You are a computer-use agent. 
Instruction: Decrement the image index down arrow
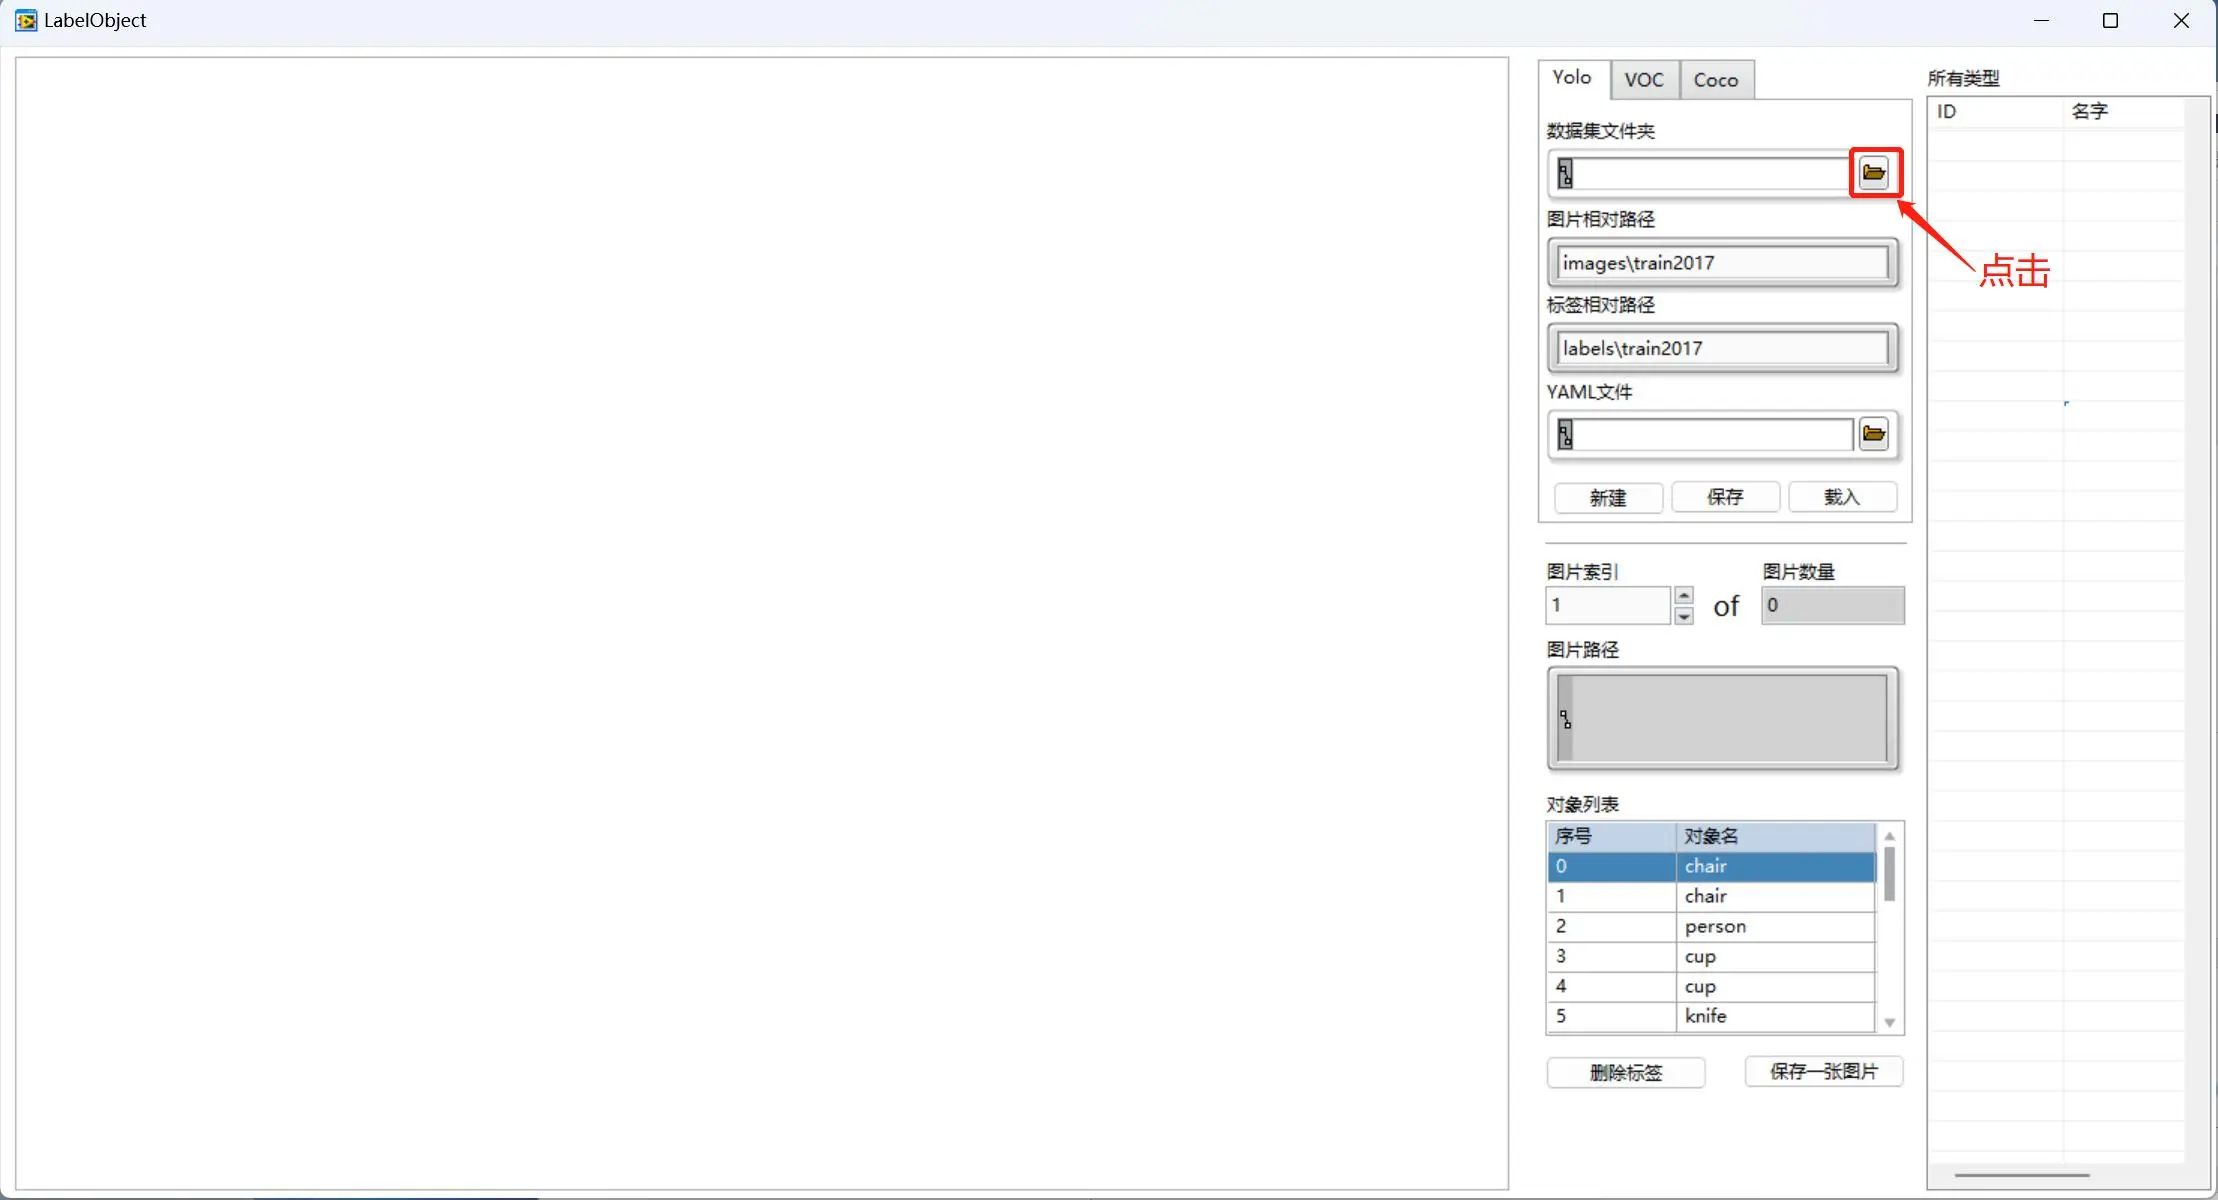tap(1684, 616)
